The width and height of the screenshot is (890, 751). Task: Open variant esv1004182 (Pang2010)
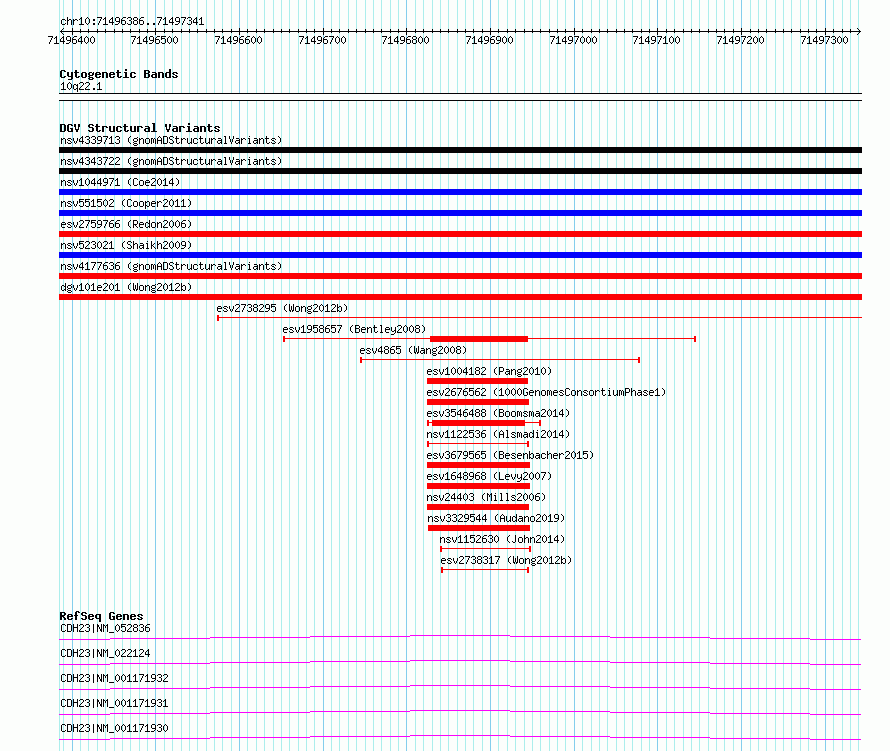tap(489, 371)
